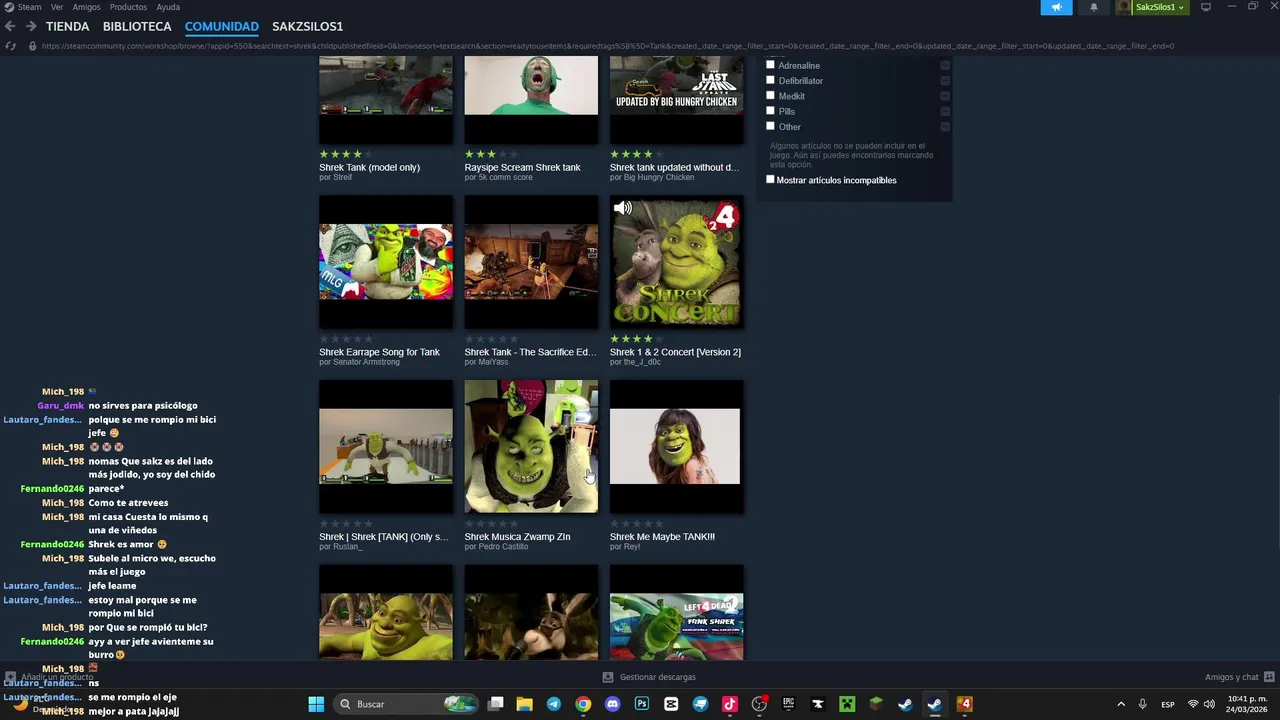The width and height of the screenshot is (1280, 720).
Task: Check the Defibrillator filter checkbox
Action: (770, 80)
